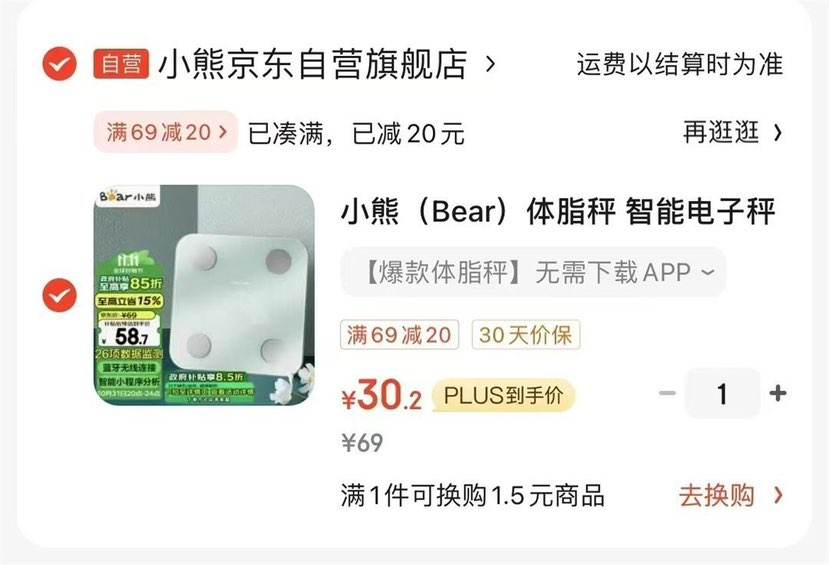Open 小熊京东自营旗舰店 store page
The width and height of the screenshot is (829, 565).
pos(313,64)
